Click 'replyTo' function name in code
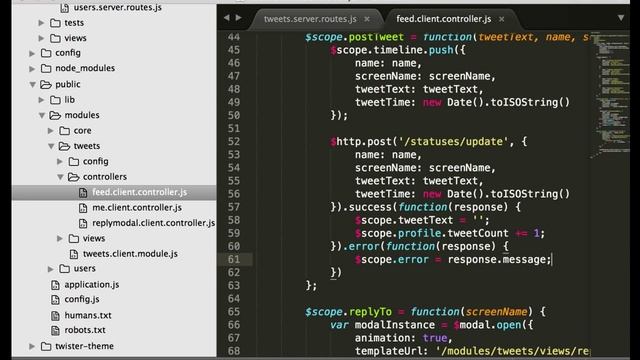Screen dimensions: 640x360 [370, 312]
